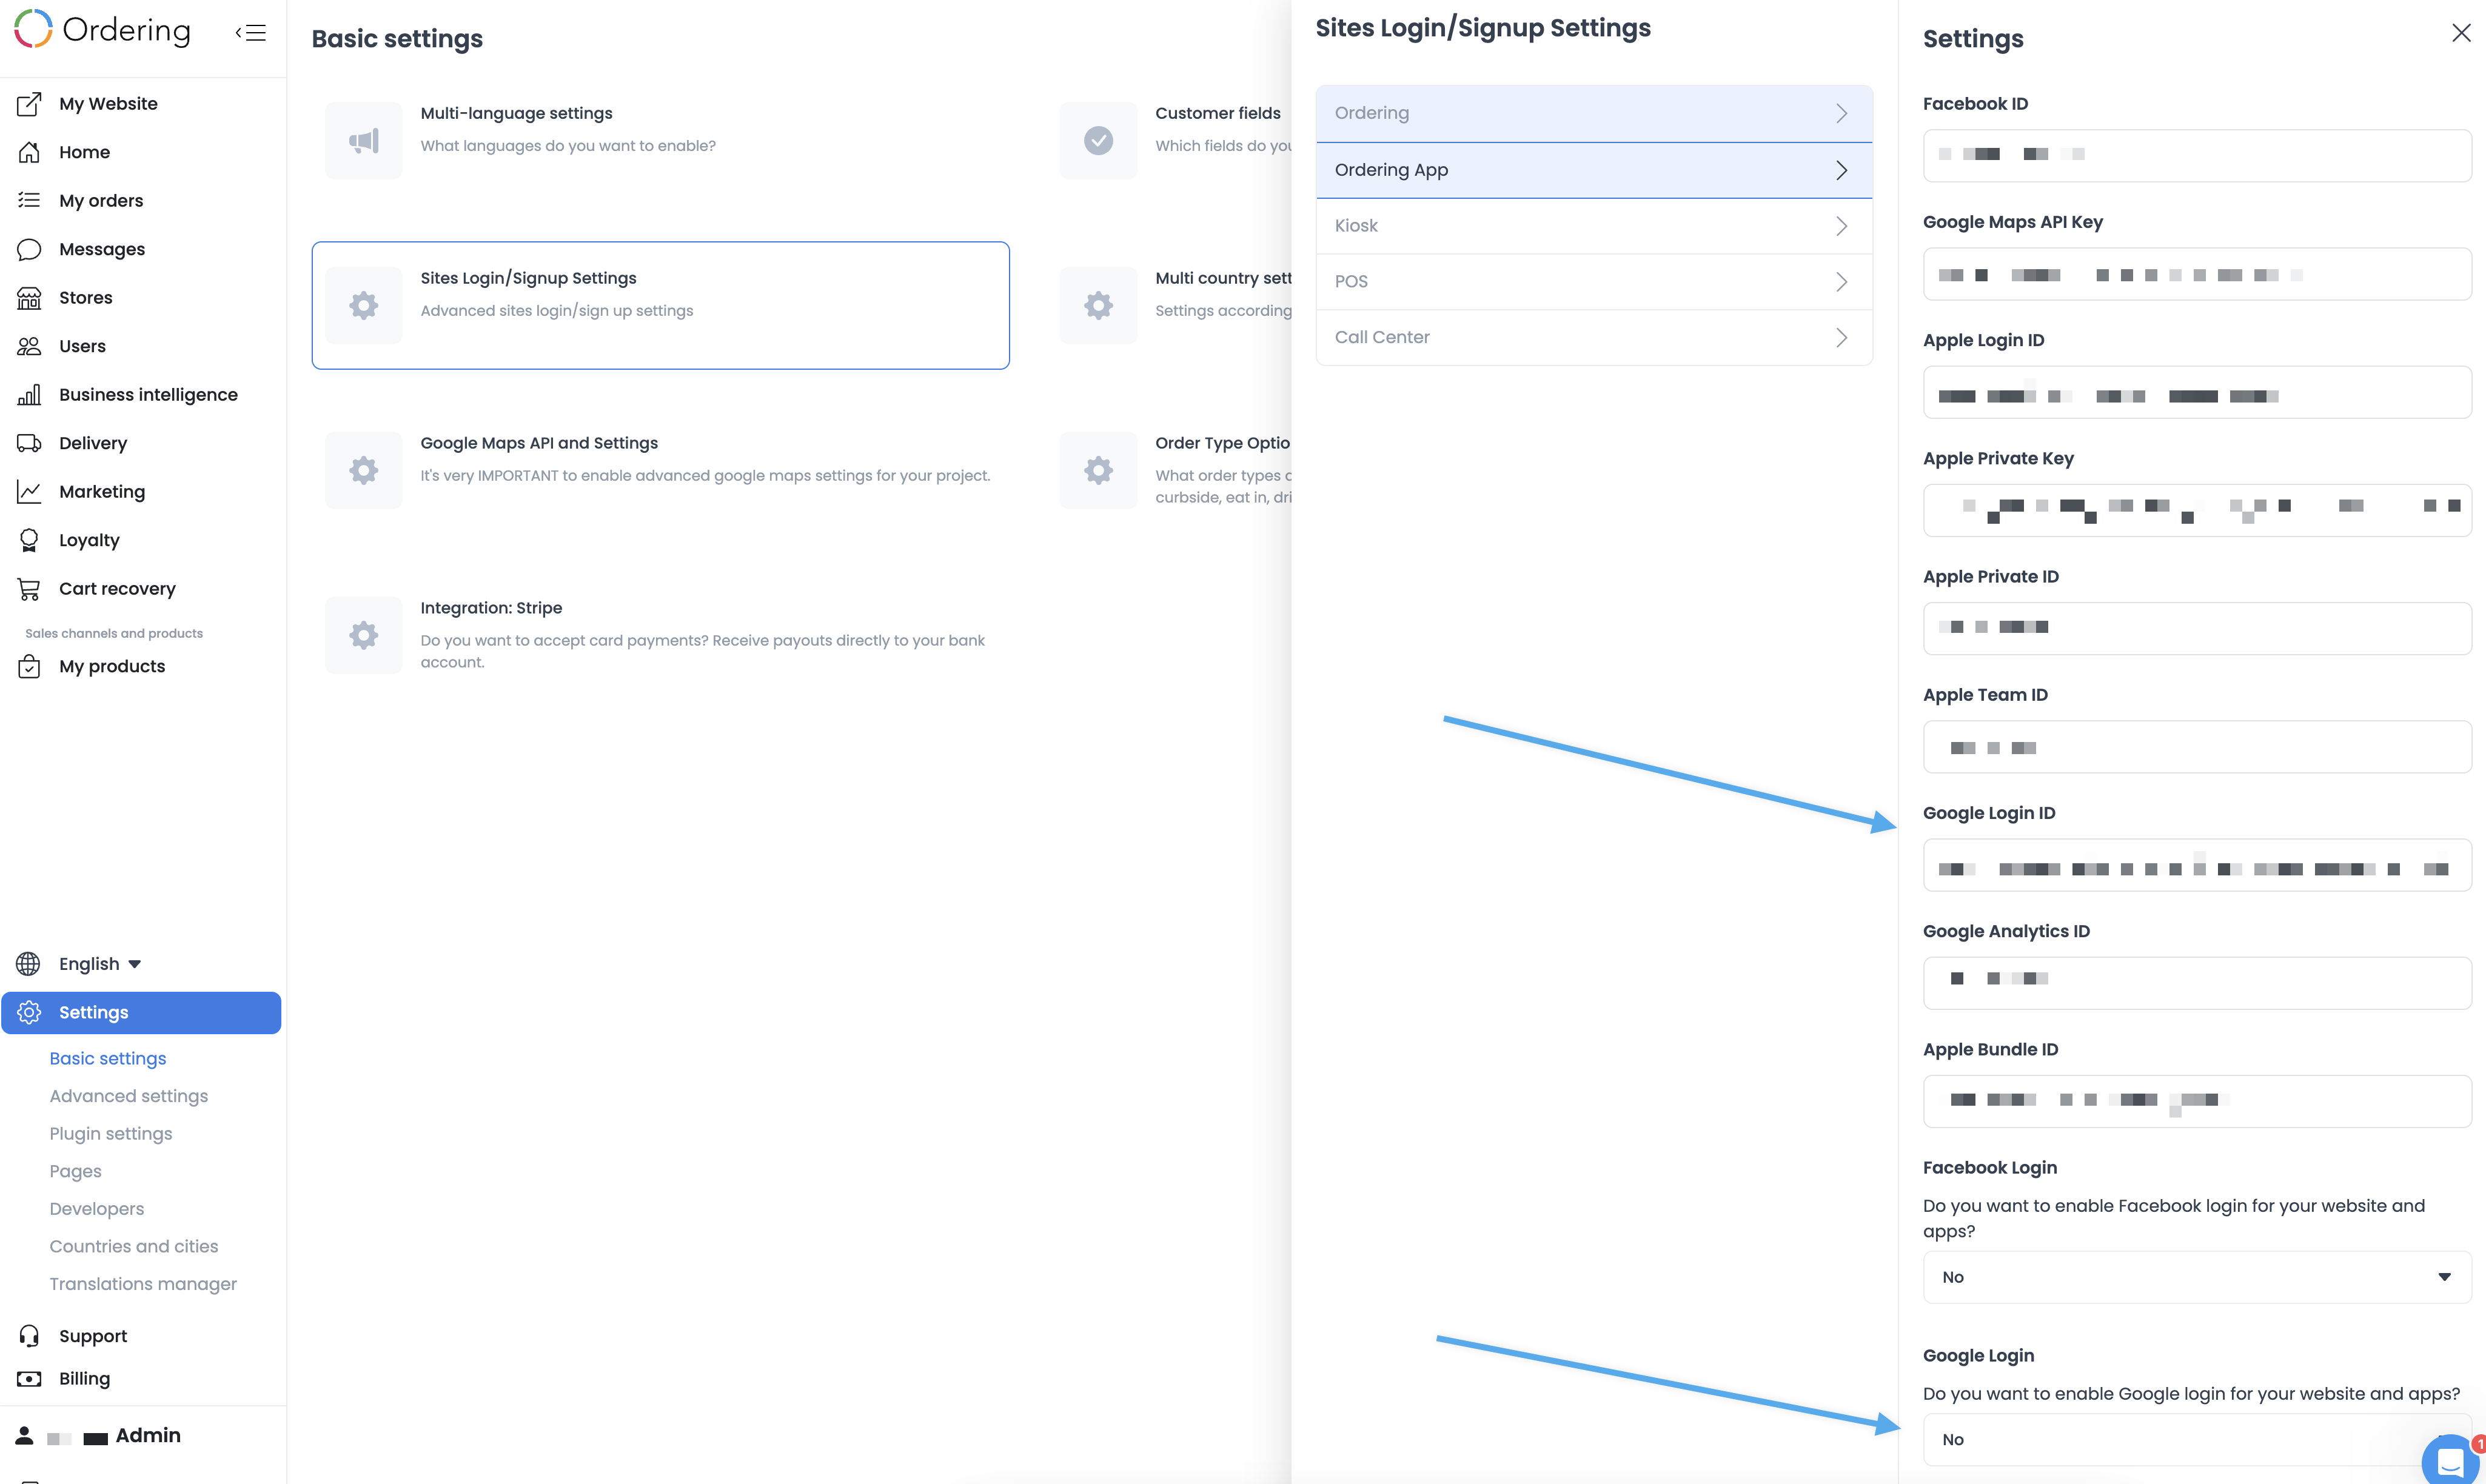Open Countries and cities submenu

click(x=134, y=1246)
